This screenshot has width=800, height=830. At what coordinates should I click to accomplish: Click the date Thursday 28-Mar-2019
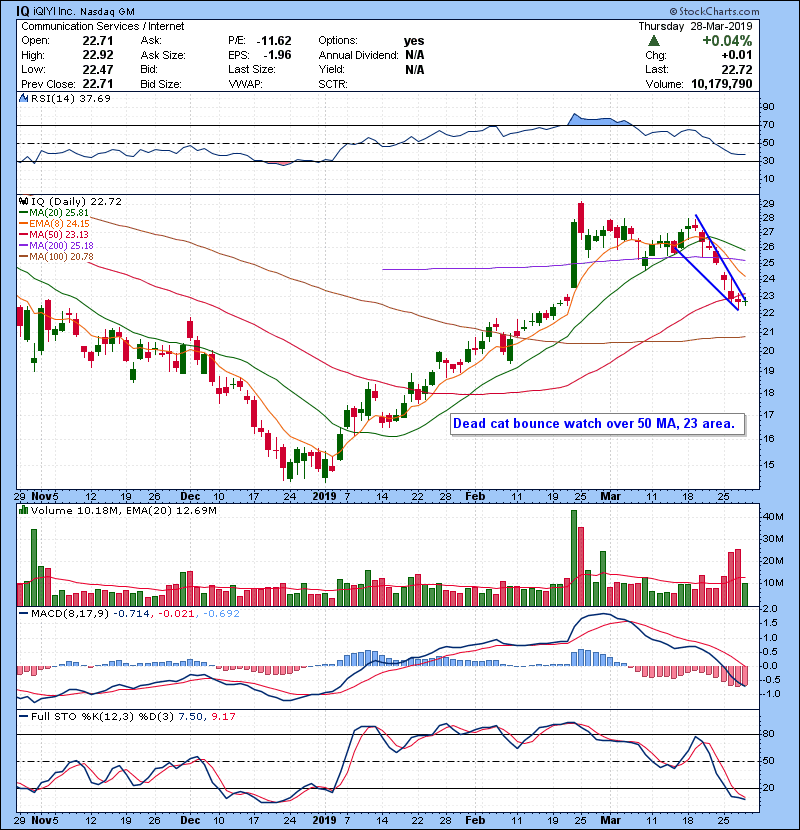[695, 26]
